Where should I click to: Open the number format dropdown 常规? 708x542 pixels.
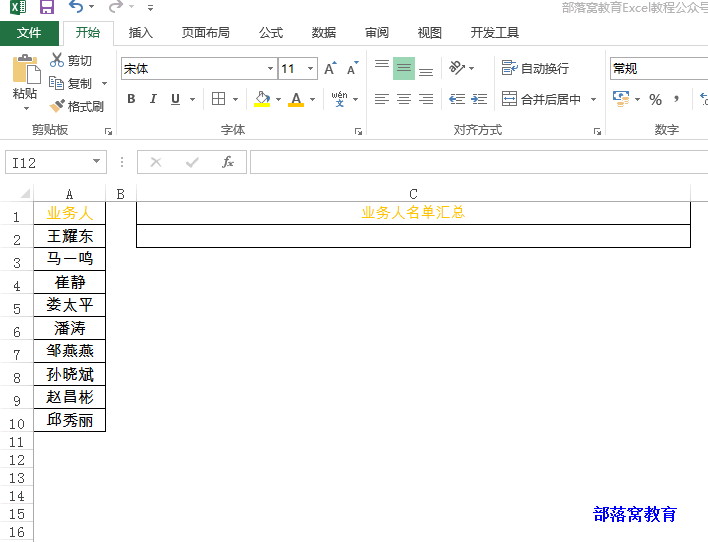656,69
